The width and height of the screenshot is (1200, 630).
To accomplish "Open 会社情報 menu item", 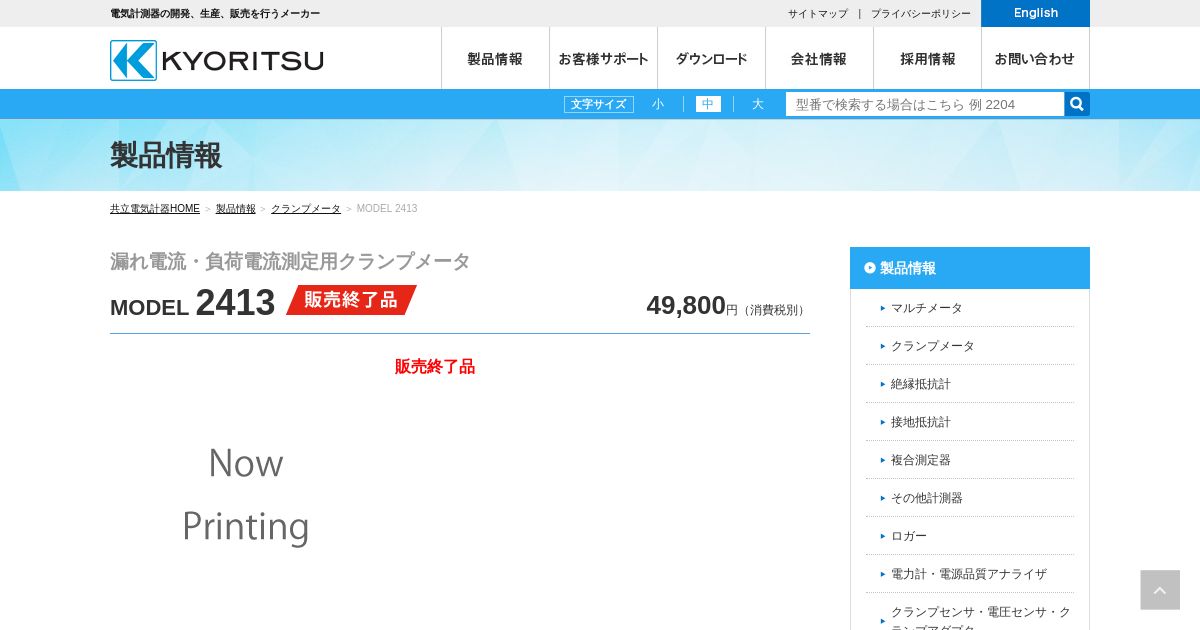I will 819,59.
